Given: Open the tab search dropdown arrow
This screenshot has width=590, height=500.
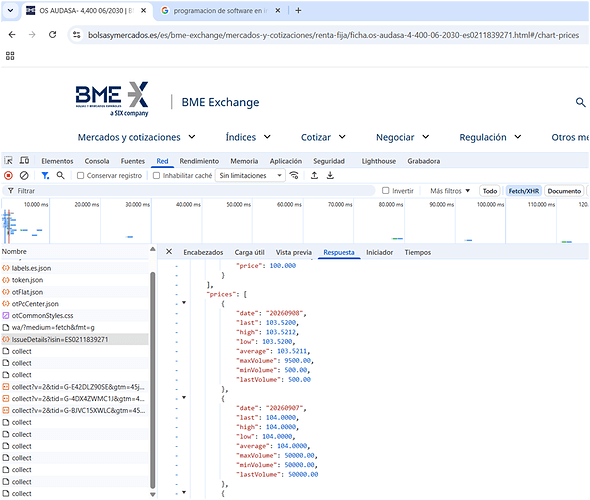Looking at the screenshot, I should click(x=11, y=11).
